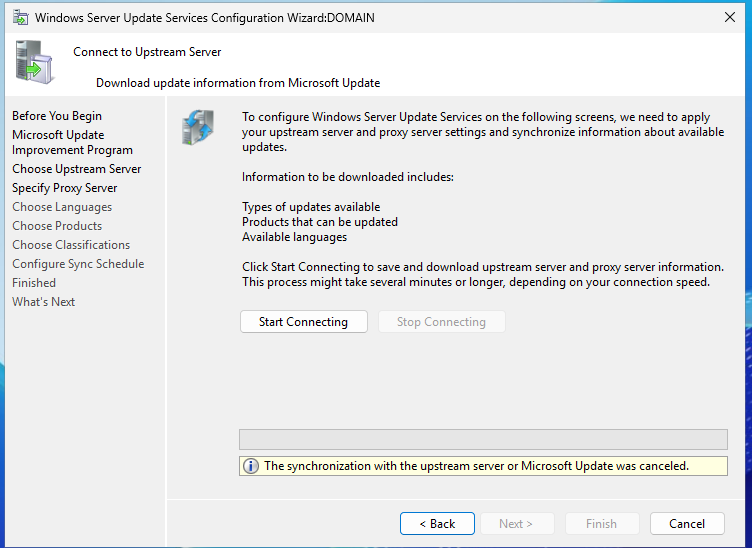The width and height of the screenshot is (752, 548).
Task: Click the synchronization progress bar
Action: 483,439
